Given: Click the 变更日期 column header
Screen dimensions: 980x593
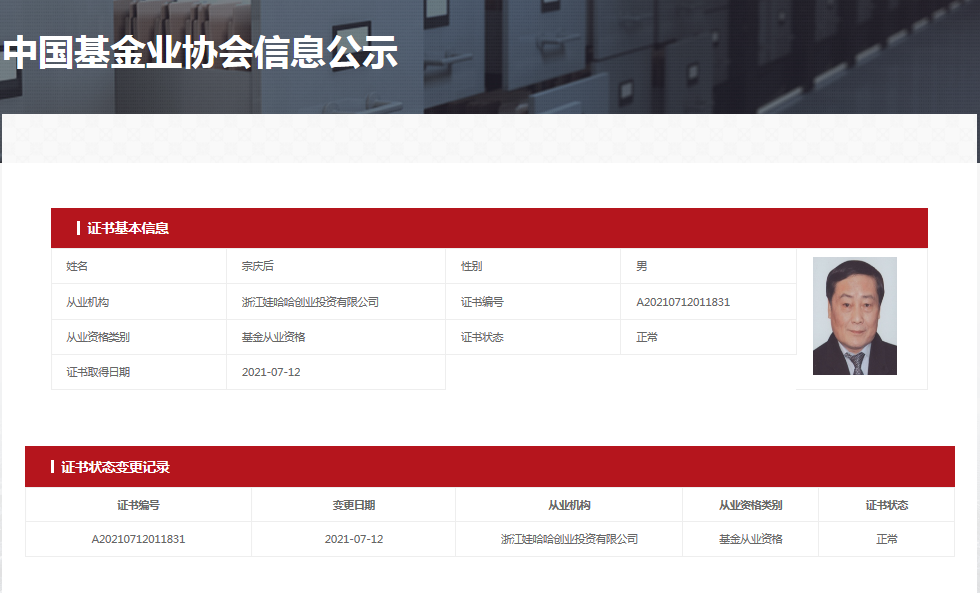Looking at the screenshot, I should (353, 505).
